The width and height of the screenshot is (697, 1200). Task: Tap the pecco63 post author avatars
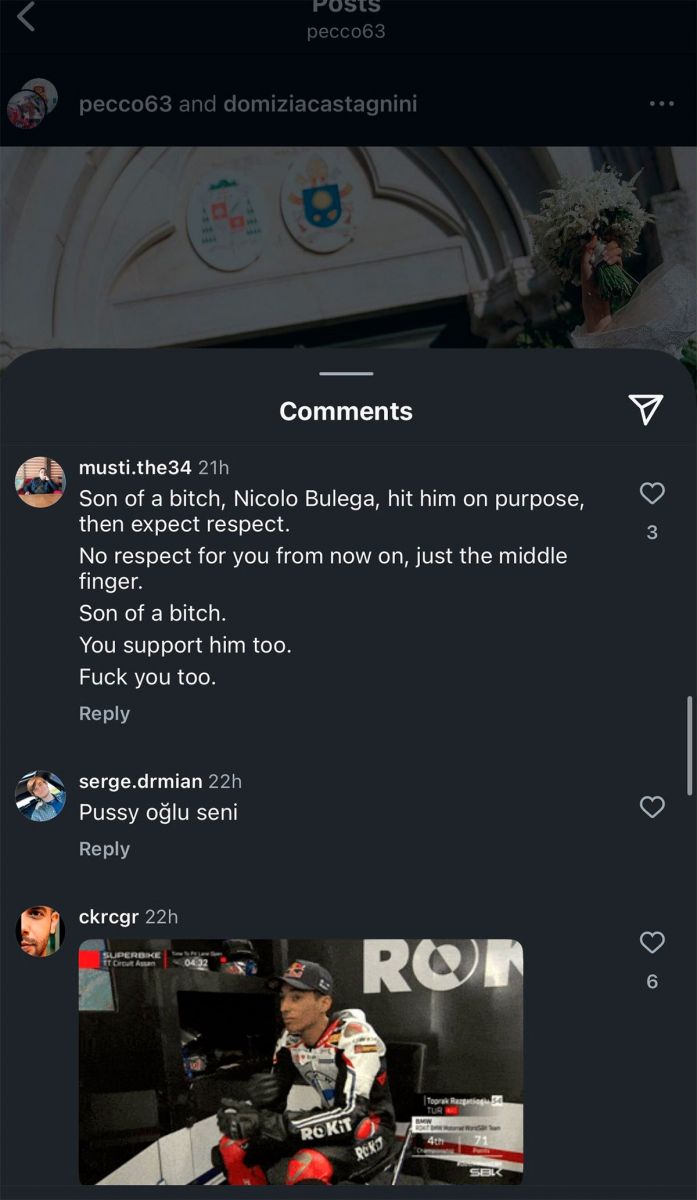[x=33, y=103]
